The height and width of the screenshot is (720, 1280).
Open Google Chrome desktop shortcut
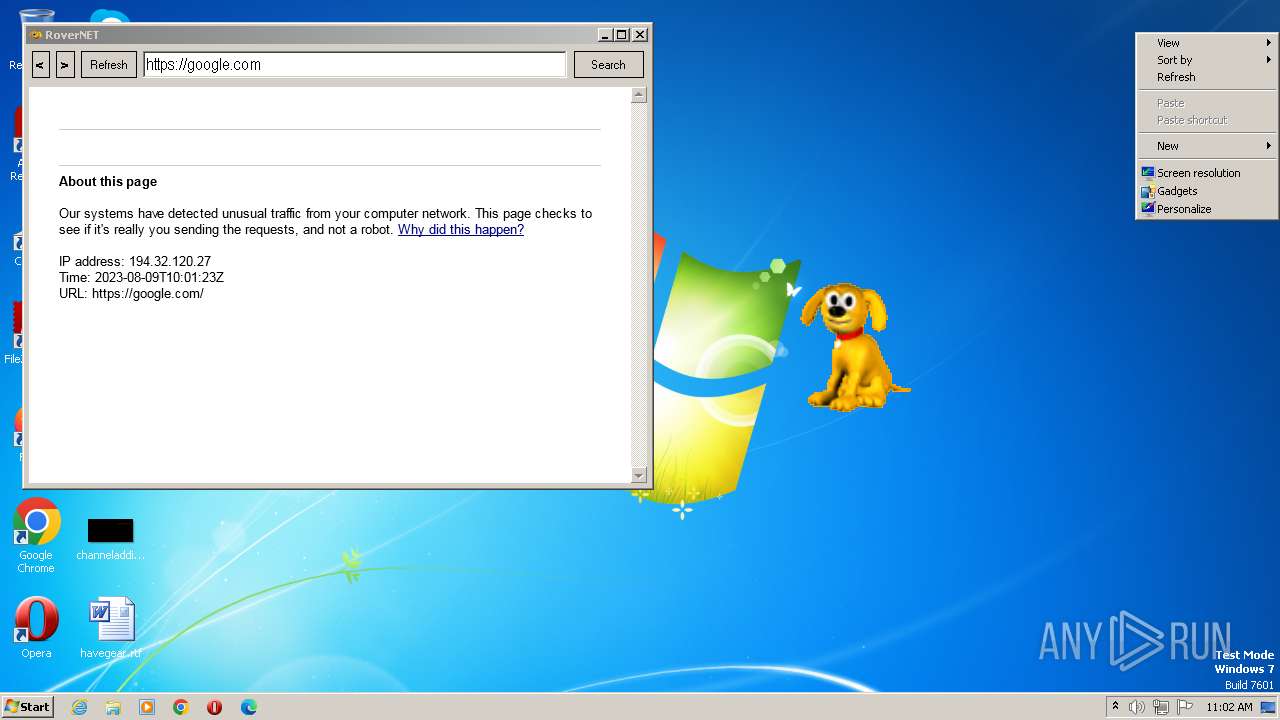[36, 535]
